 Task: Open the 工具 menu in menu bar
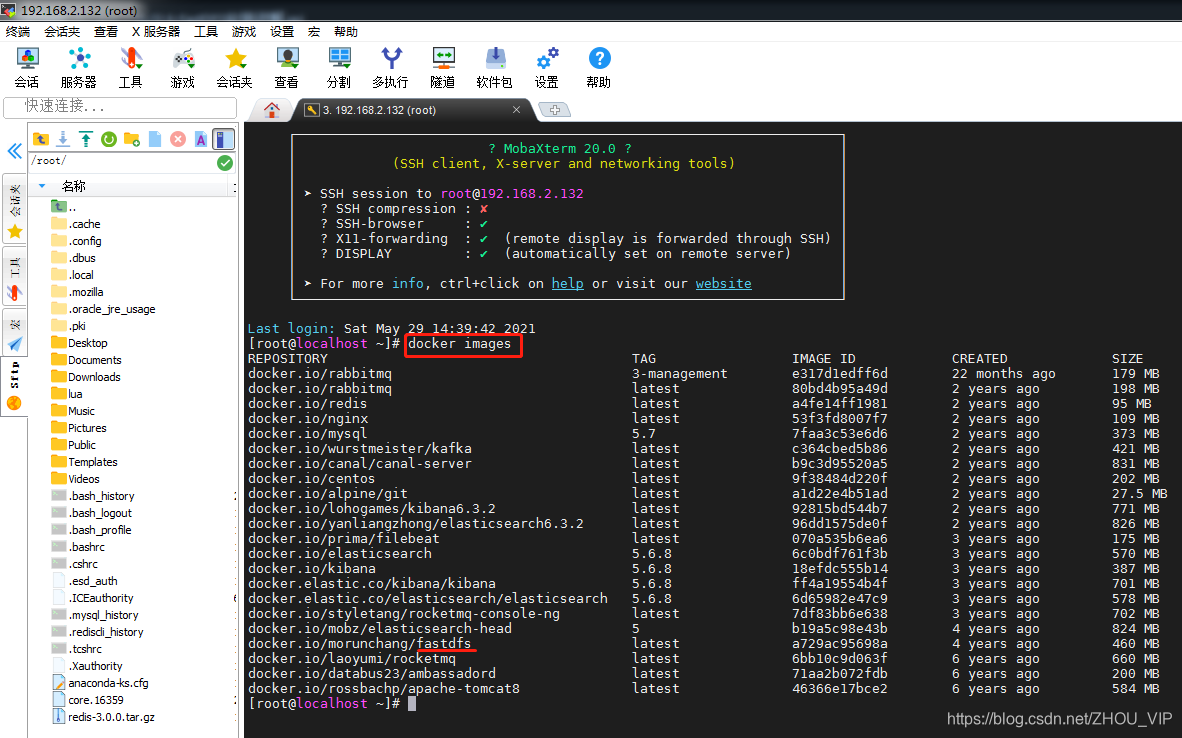click(206, 32)
